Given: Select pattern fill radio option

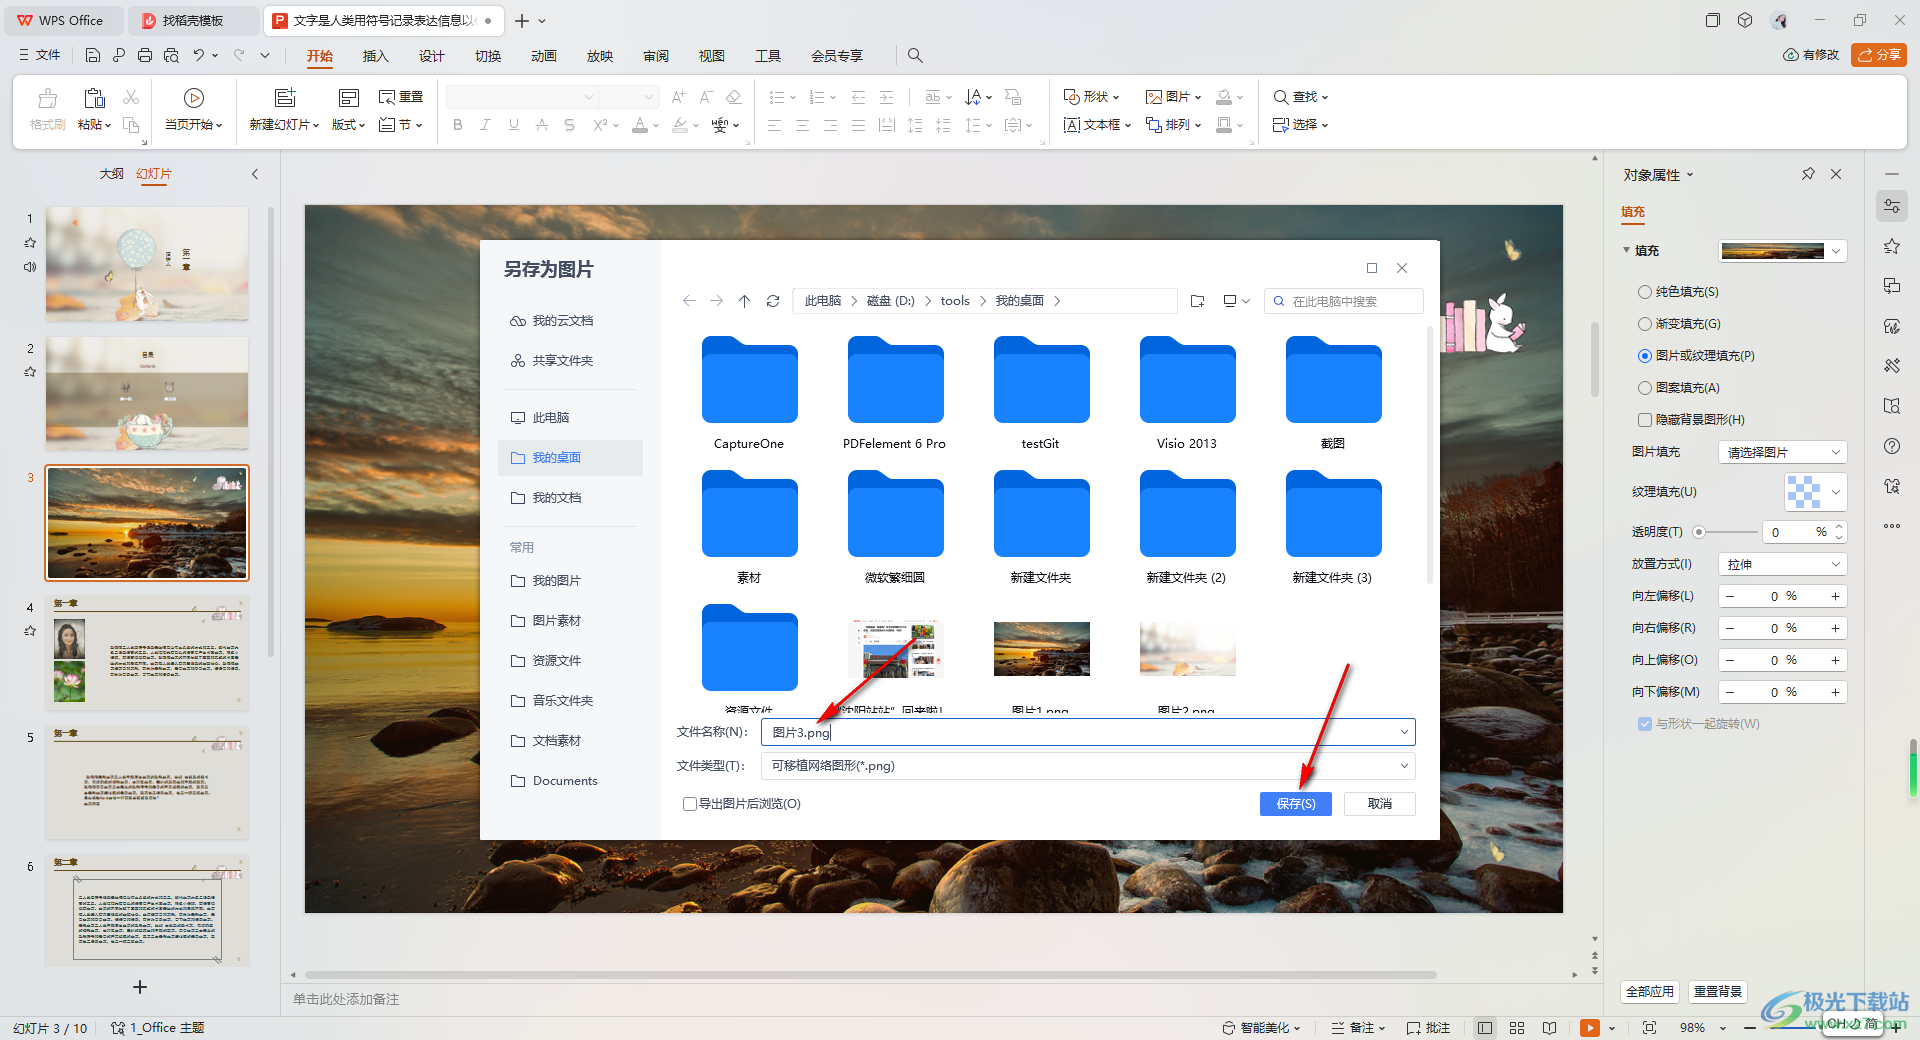Looking at the screenshot, I should 1645,388.
